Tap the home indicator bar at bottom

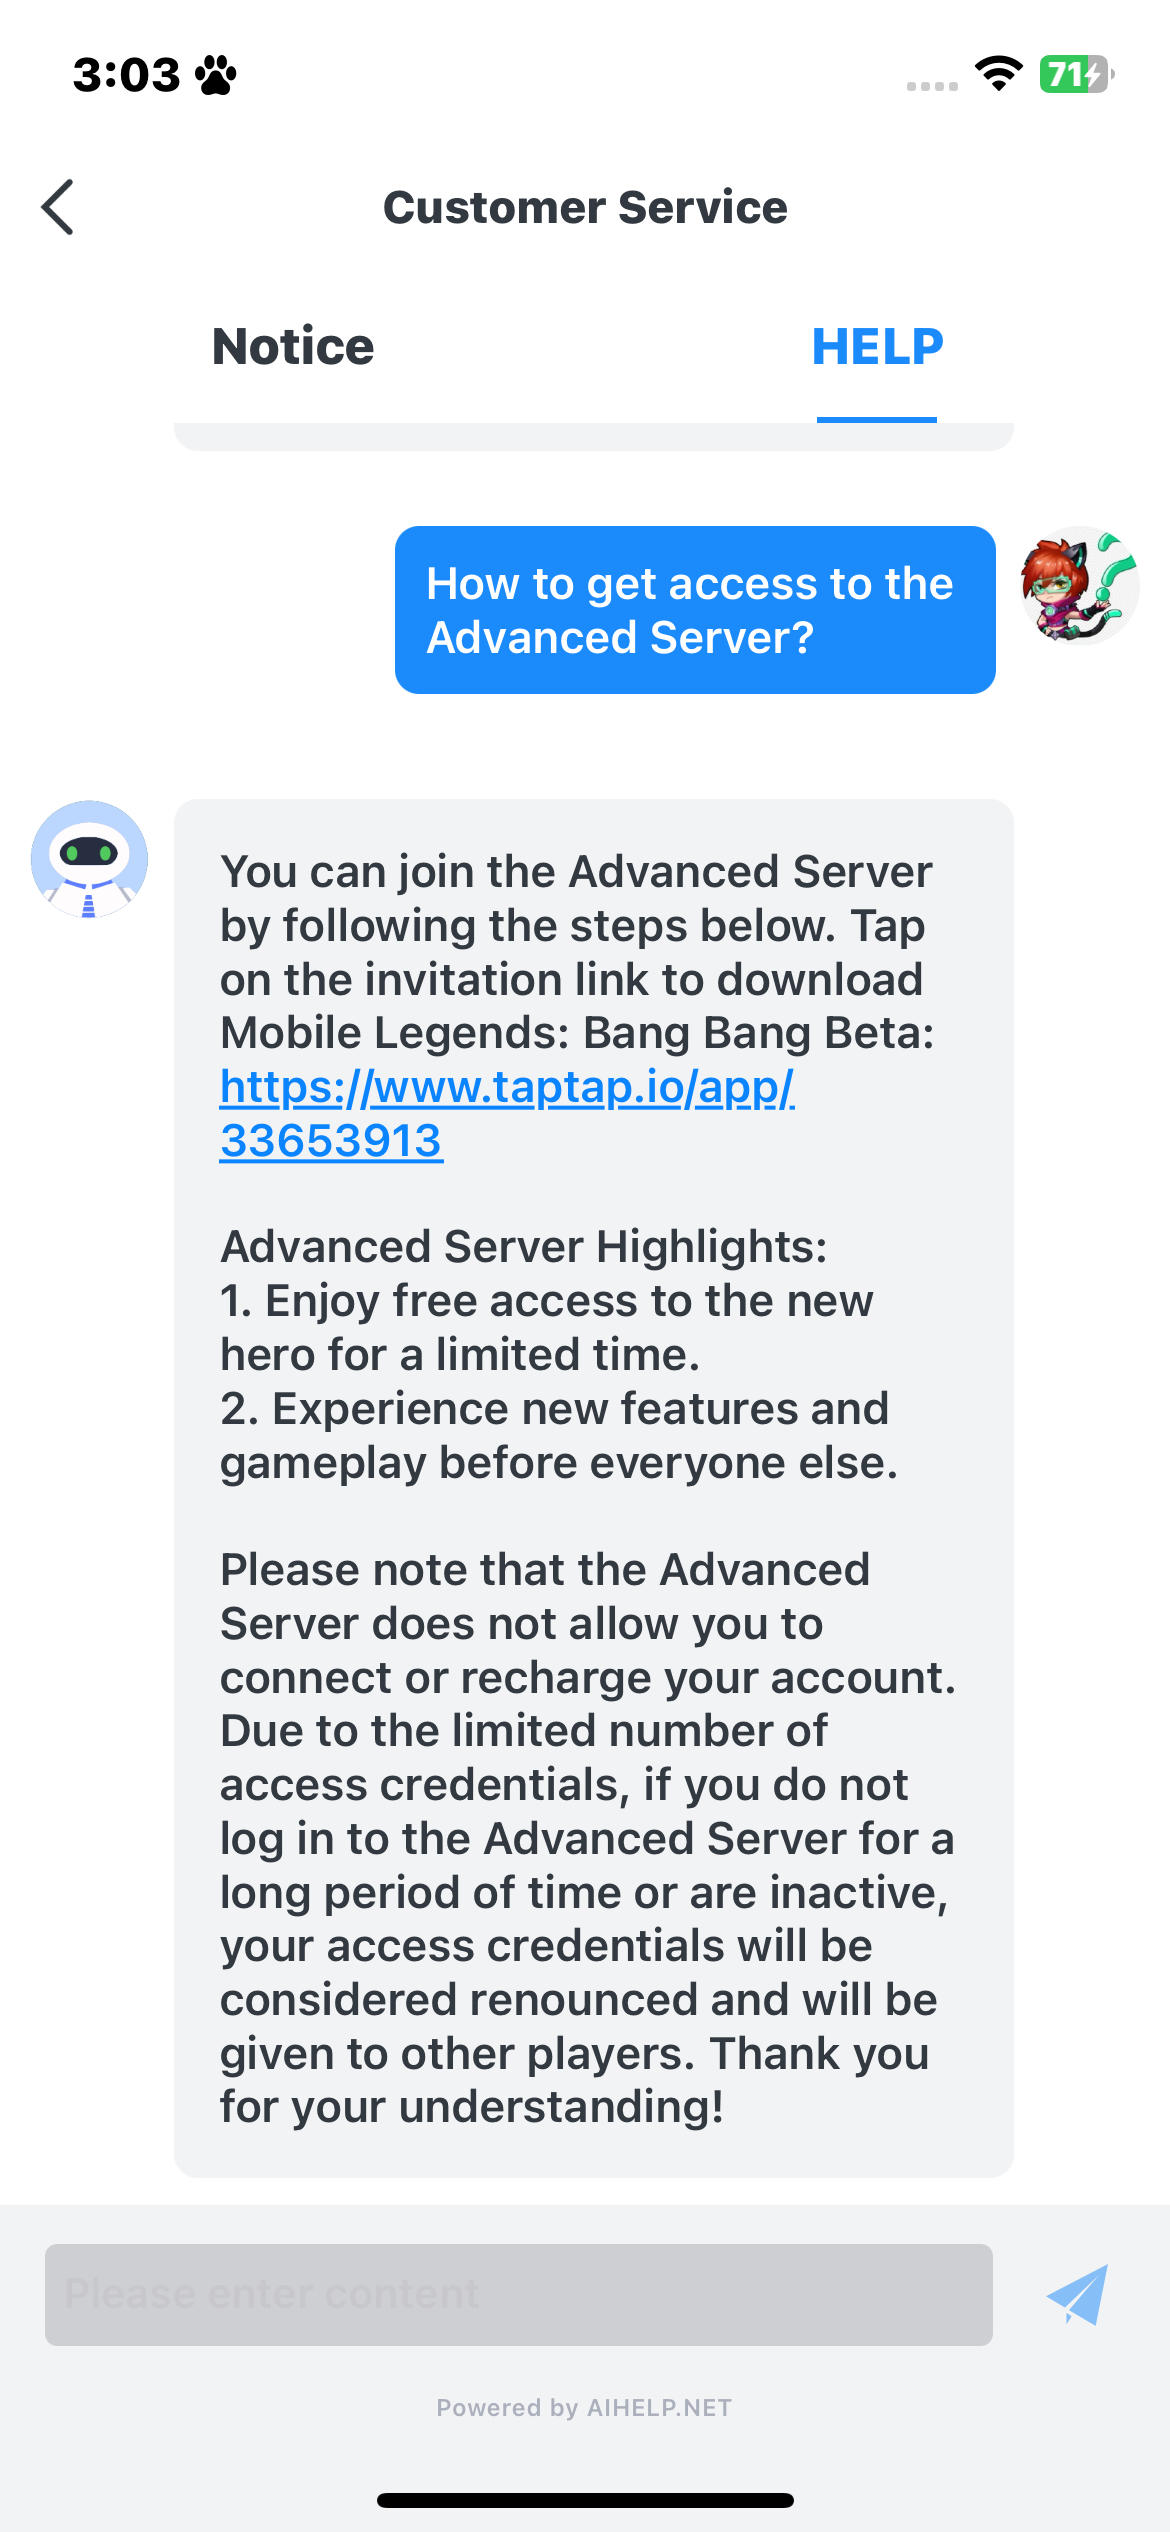click(585, 2500)
